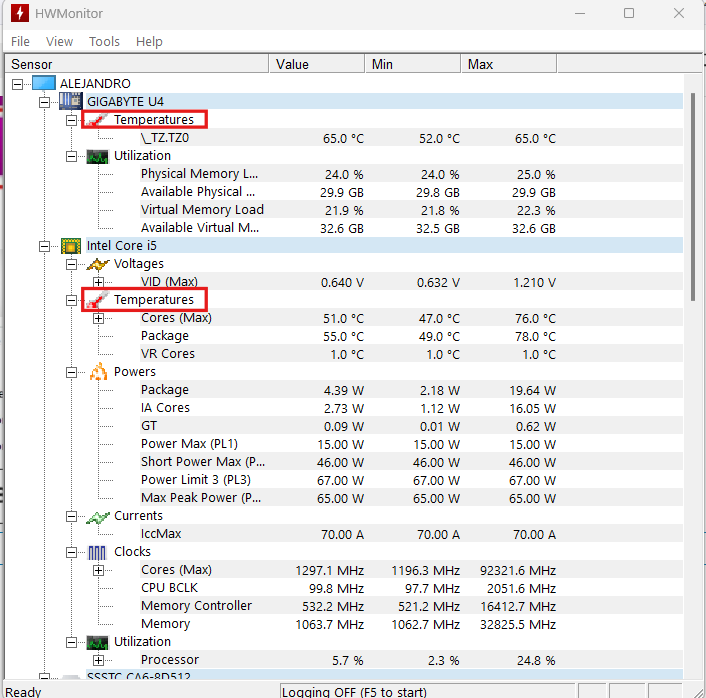Collapse the Voltages section
The height and width of the screenshot is (698, 706).
tap(71, 264)
